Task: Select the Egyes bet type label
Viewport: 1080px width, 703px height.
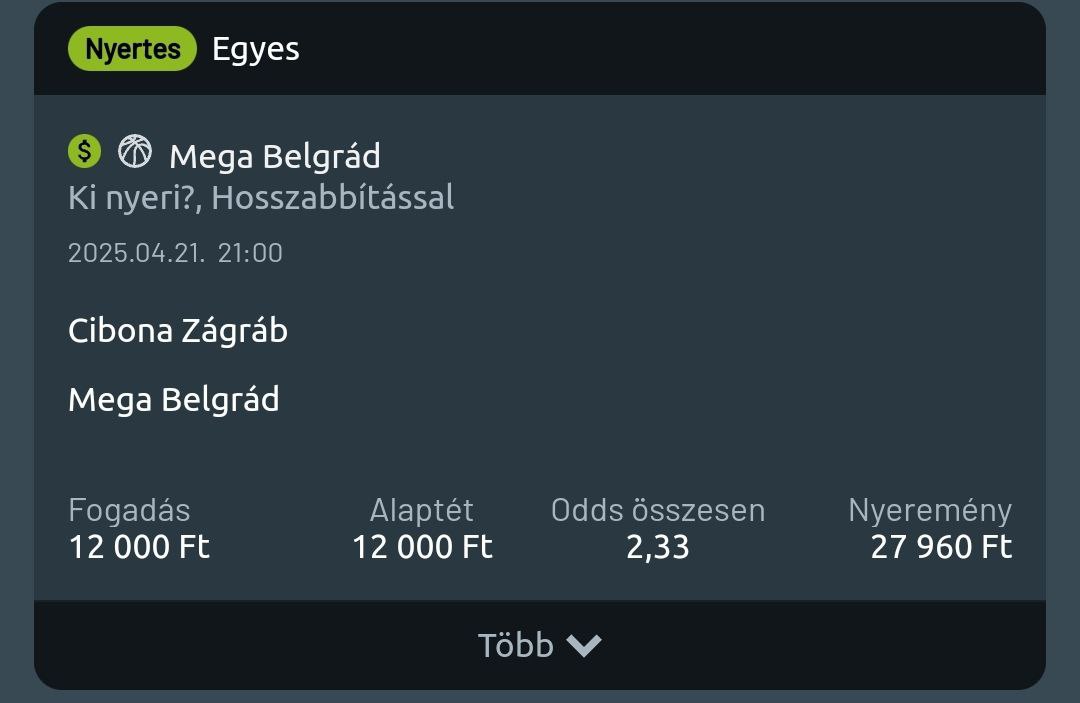Action: point(255,49)
